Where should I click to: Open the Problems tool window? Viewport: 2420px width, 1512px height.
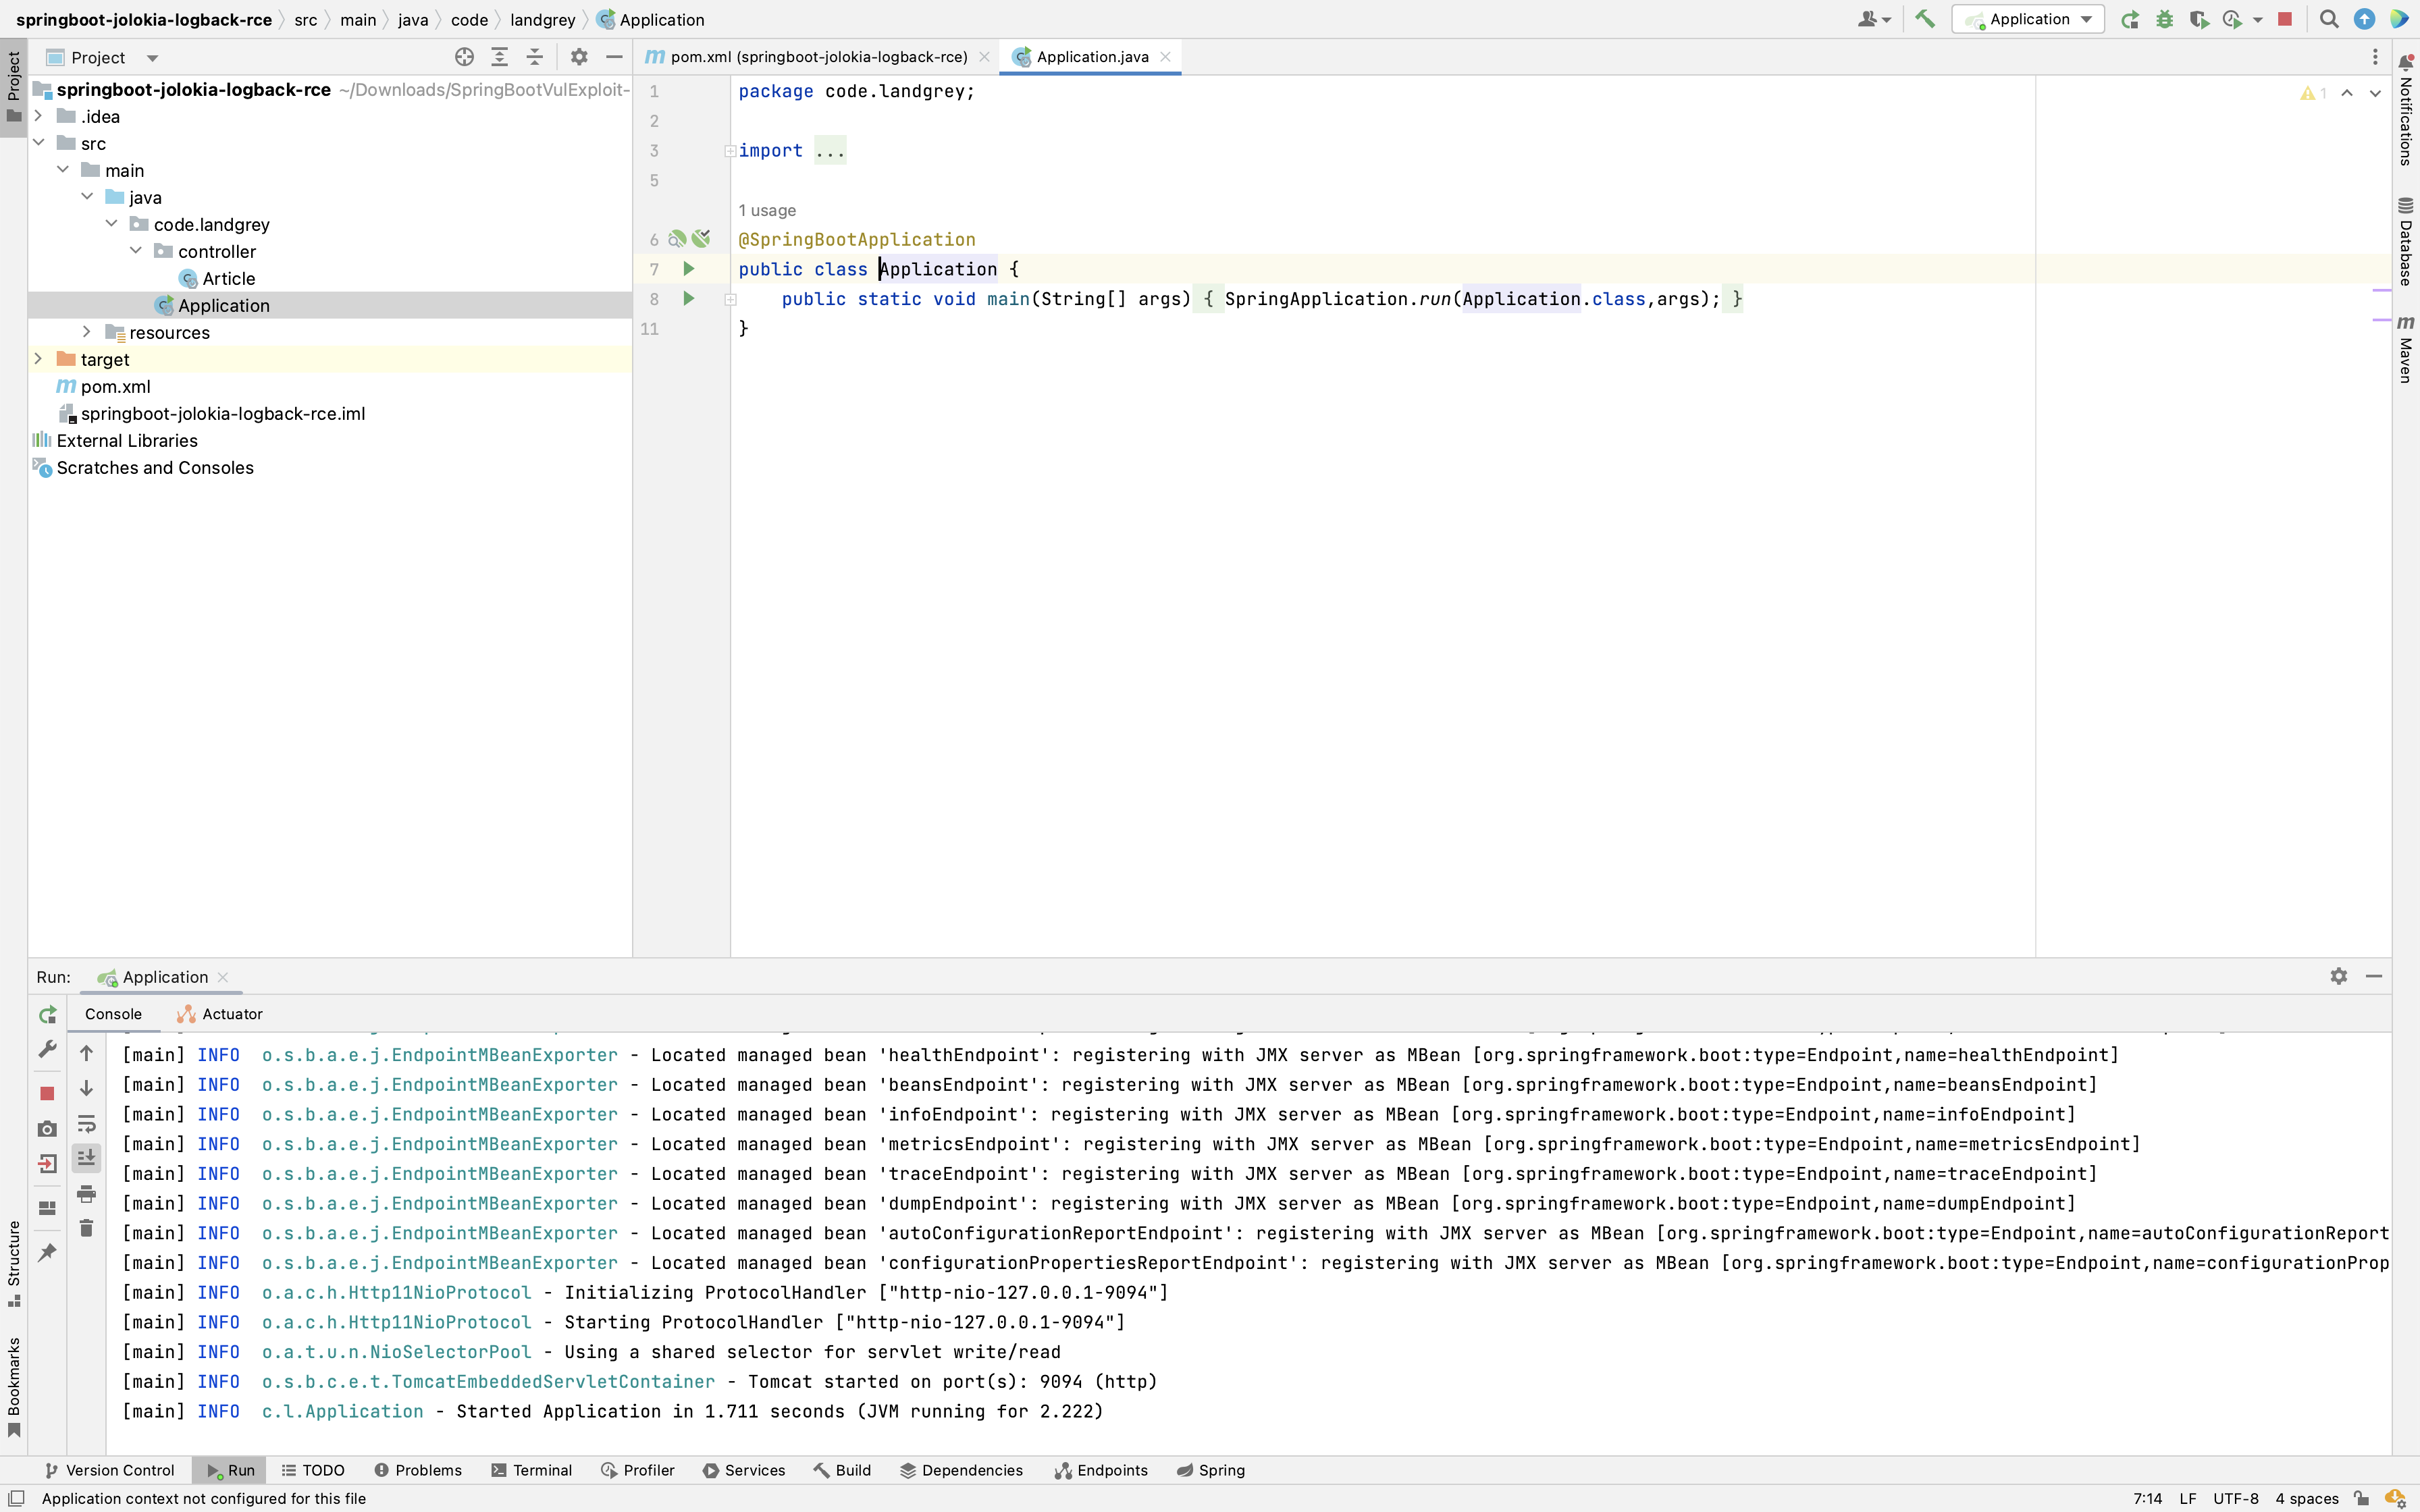[x=418, y=1470]
